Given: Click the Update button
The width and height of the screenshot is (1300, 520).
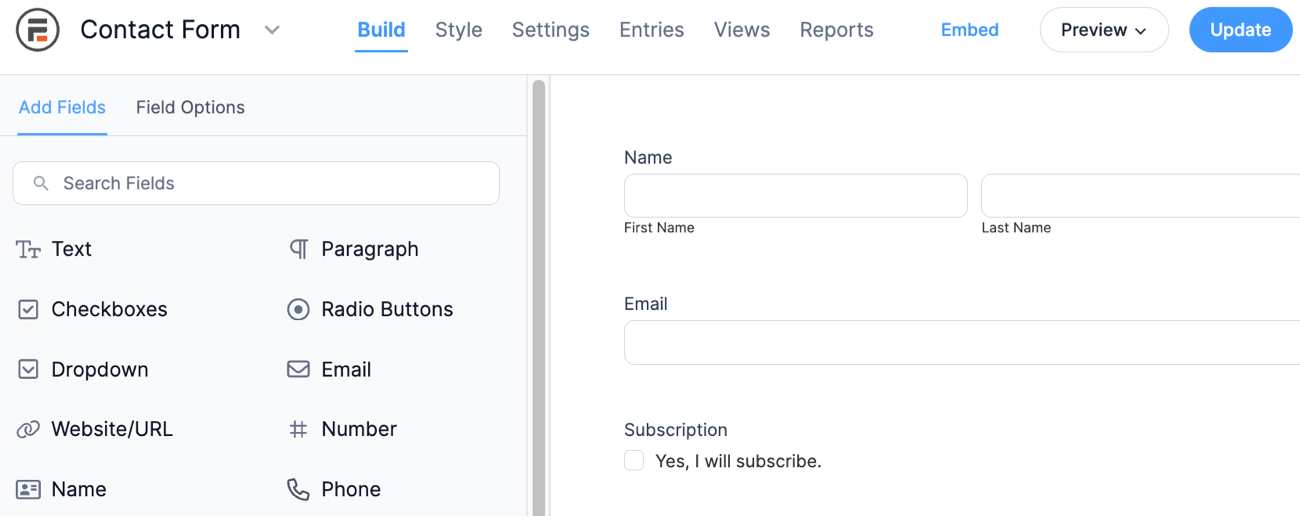Looking at the screenshot, I should click(1240, 30).
